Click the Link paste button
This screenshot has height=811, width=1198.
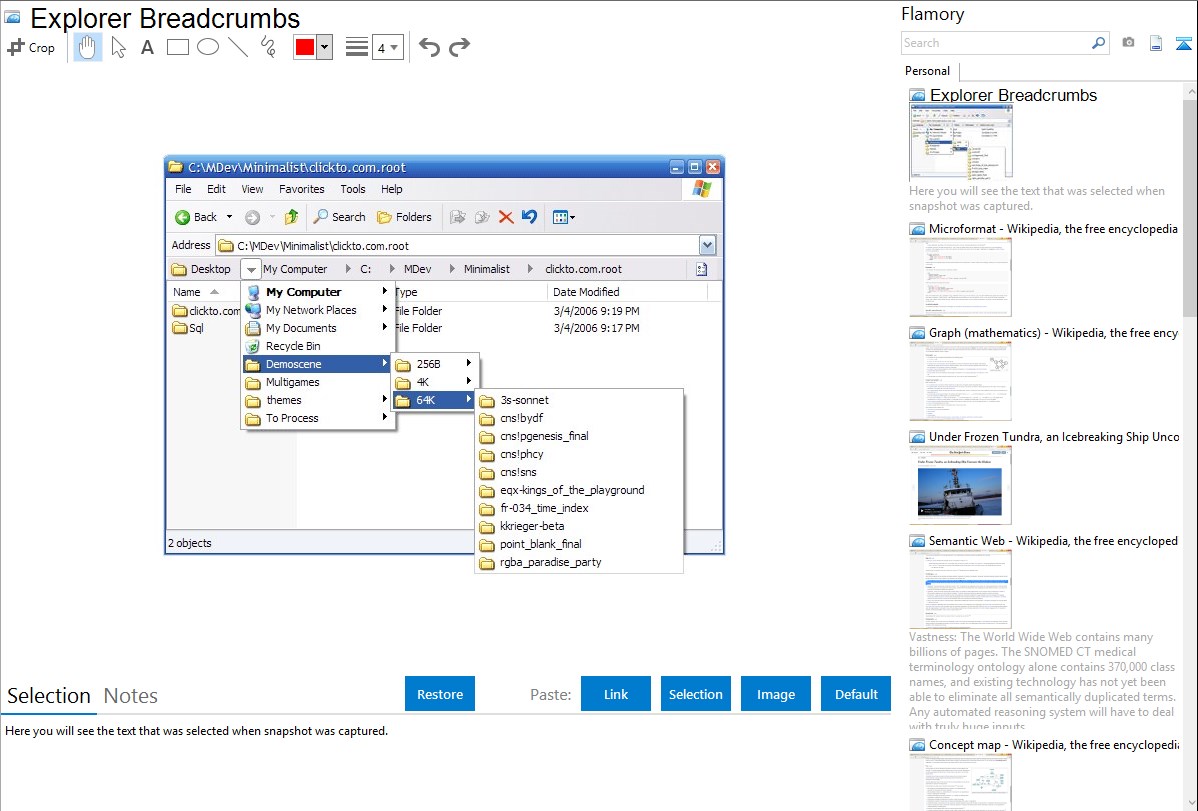click(x=616, y=694)
